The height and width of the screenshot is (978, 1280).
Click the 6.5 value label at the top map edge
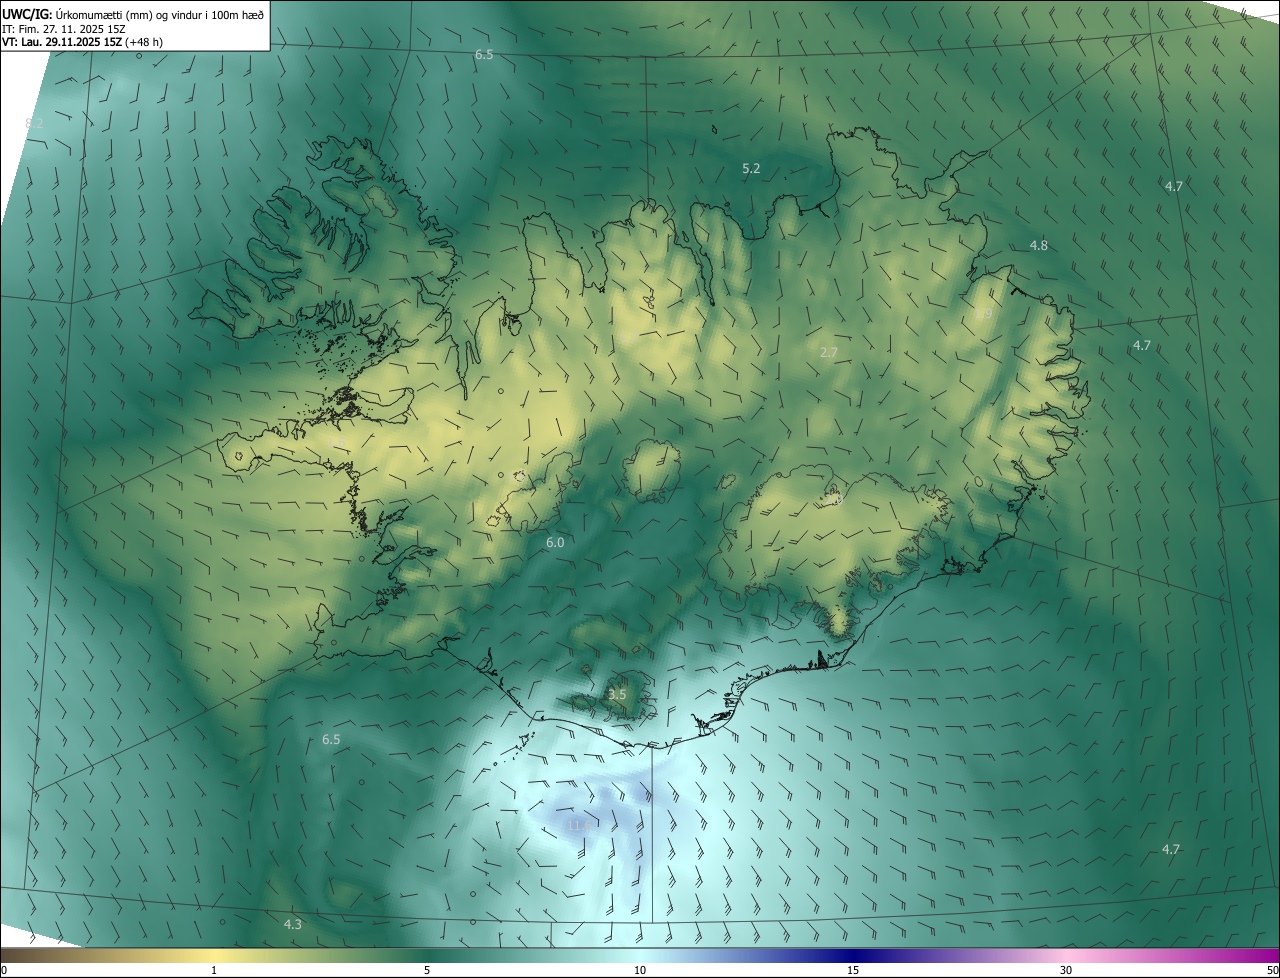point(484,54)
